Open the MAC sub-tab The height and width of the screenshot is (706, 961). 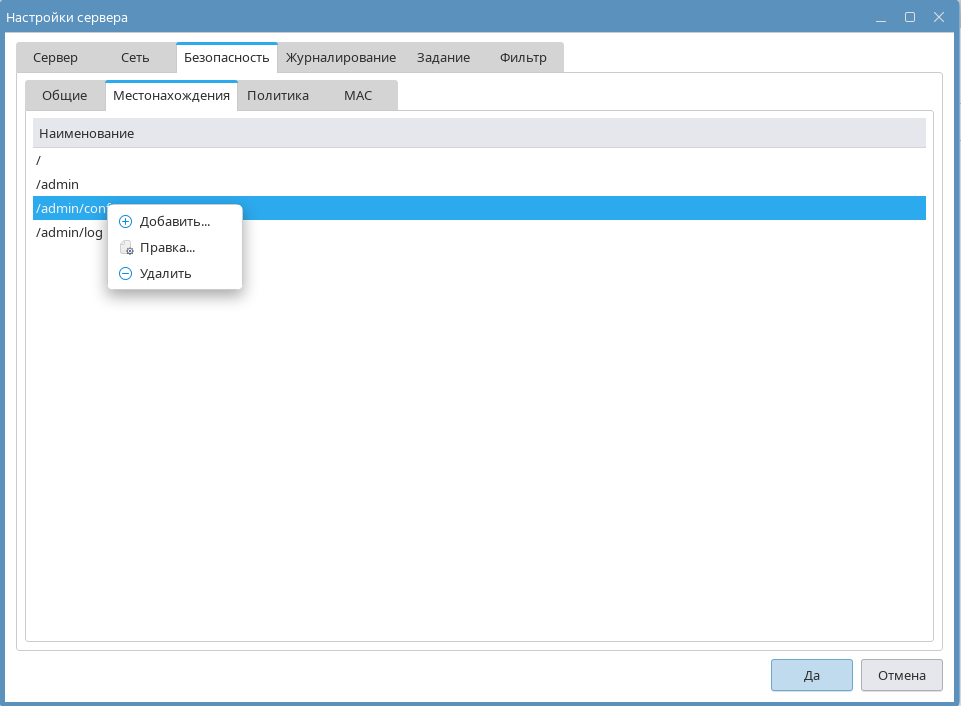click(x=357, y=96)
